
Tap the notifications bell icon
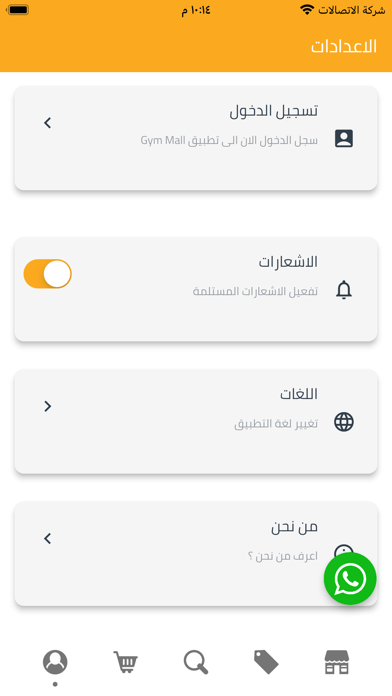pyautogui.click(x=344, y=290)
